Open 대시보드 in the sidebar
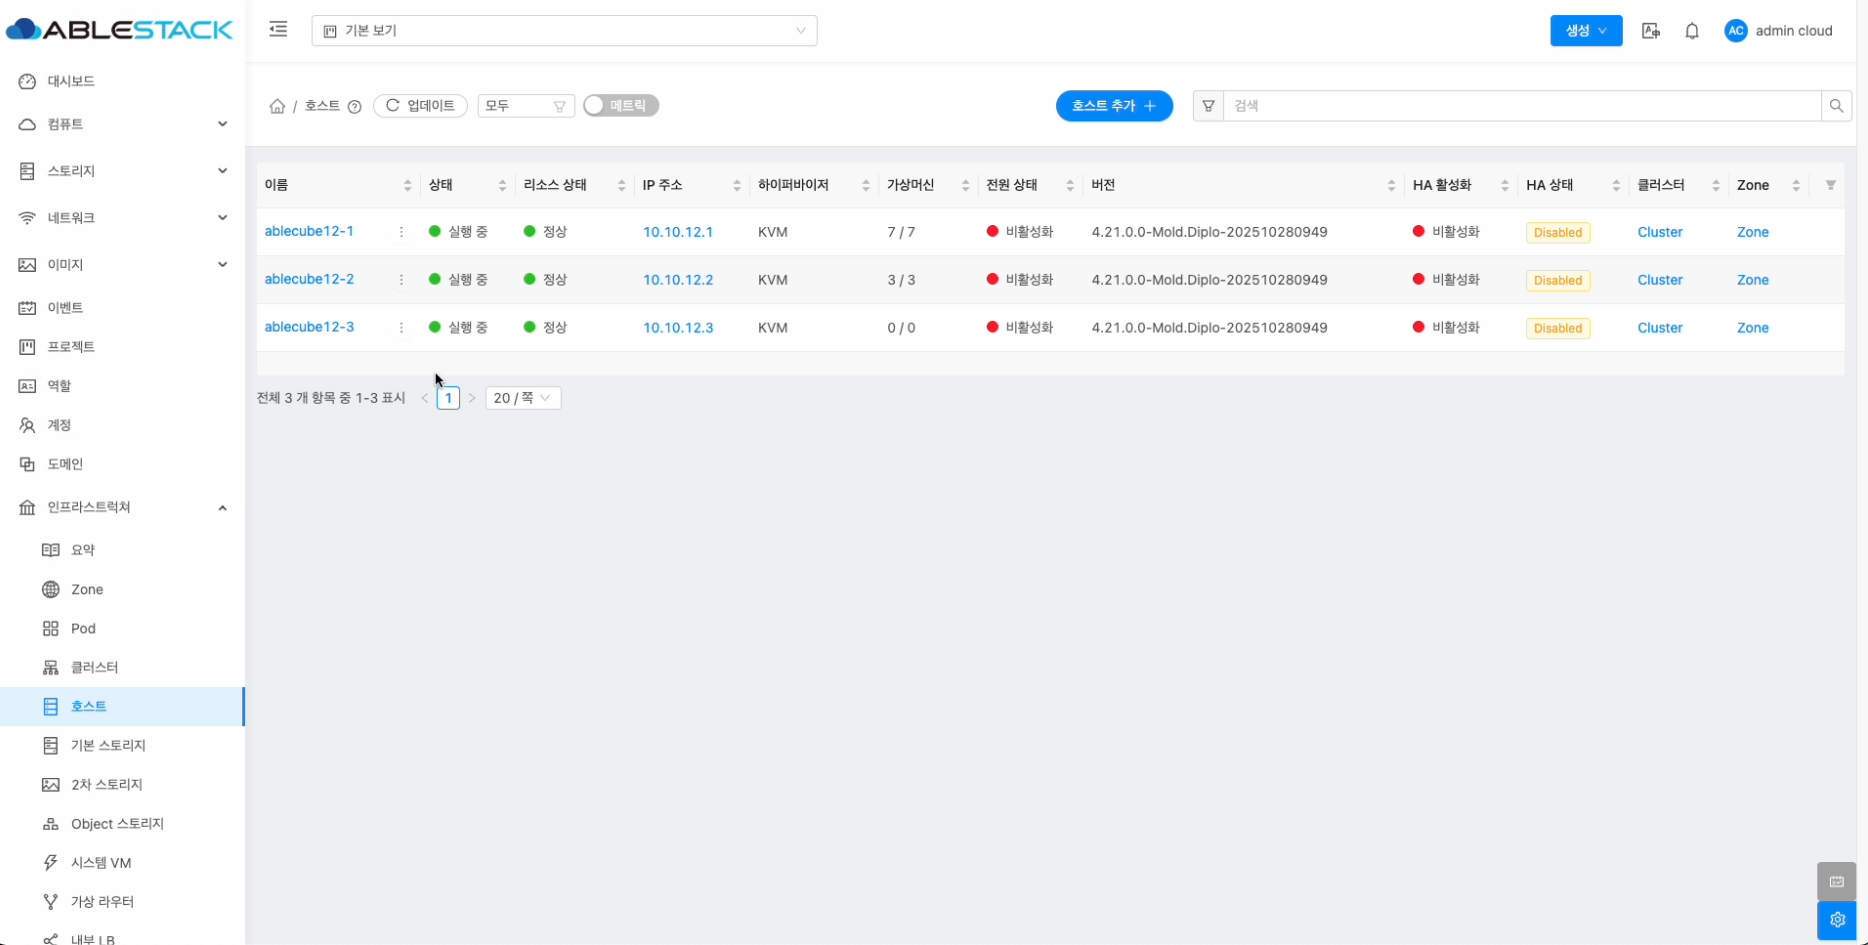Viewport: 1868px width, 945px height. point(71,81)
